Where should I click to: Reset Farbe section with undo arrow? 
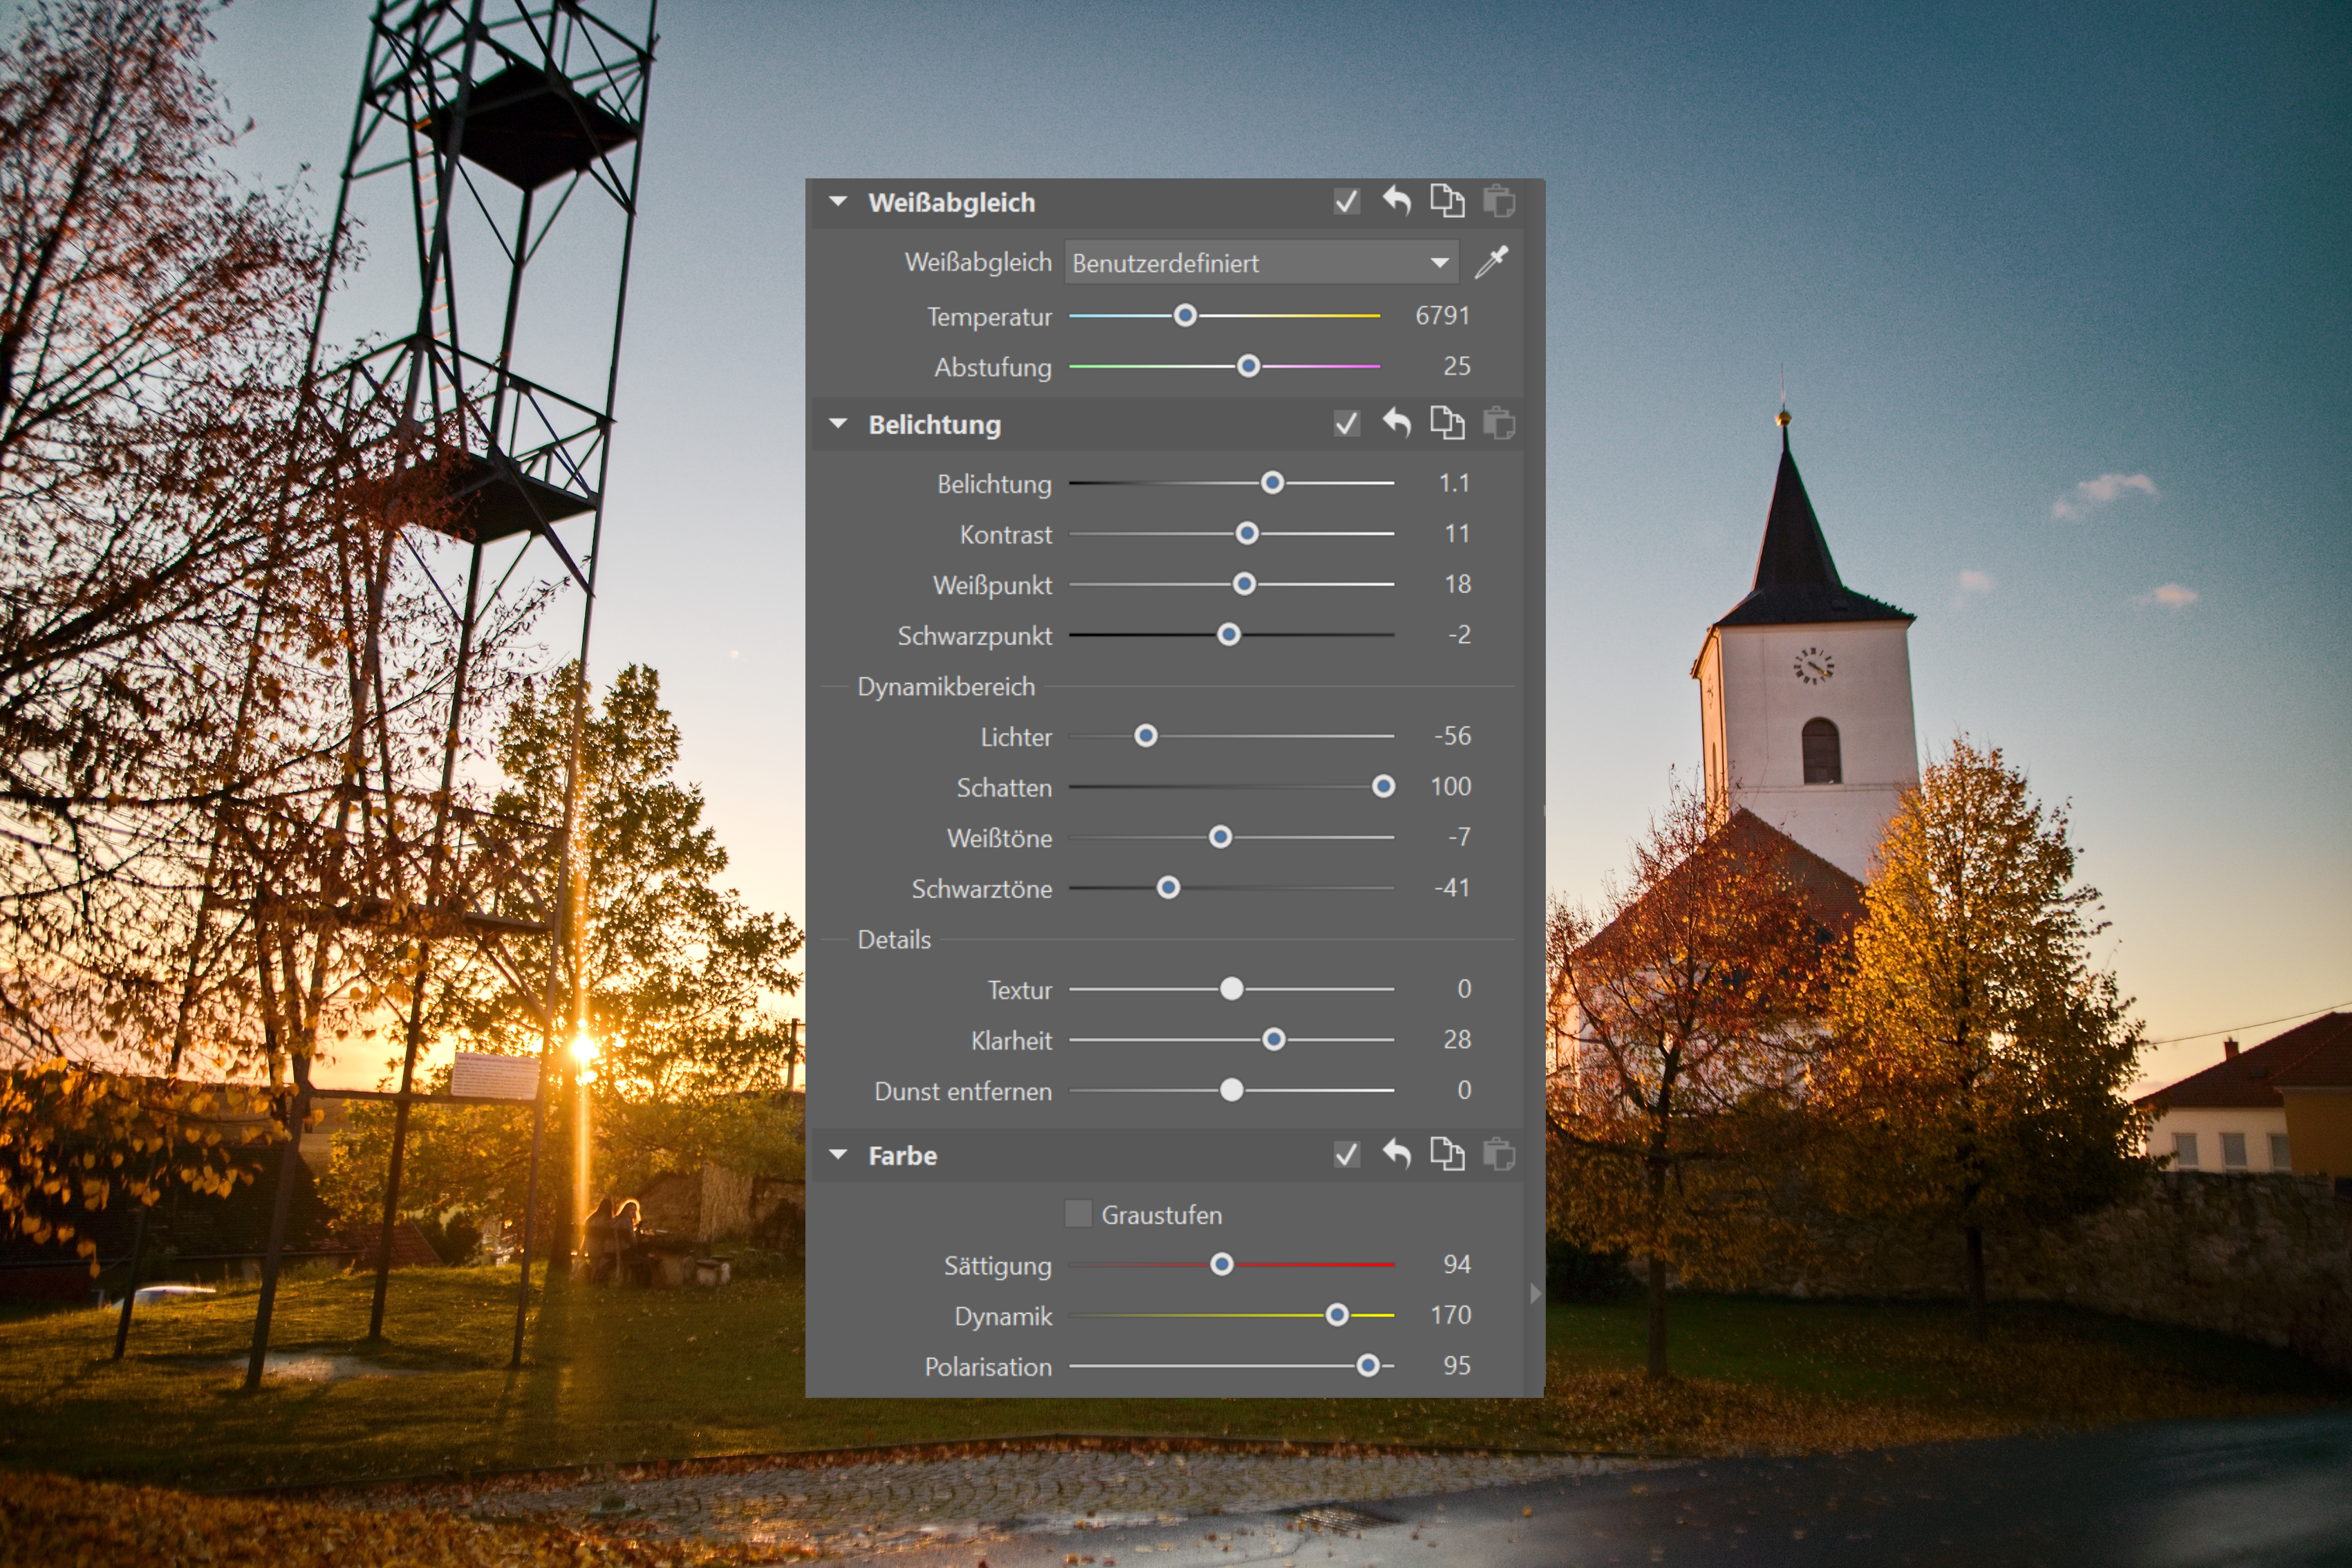(x=1397, y=1154)
